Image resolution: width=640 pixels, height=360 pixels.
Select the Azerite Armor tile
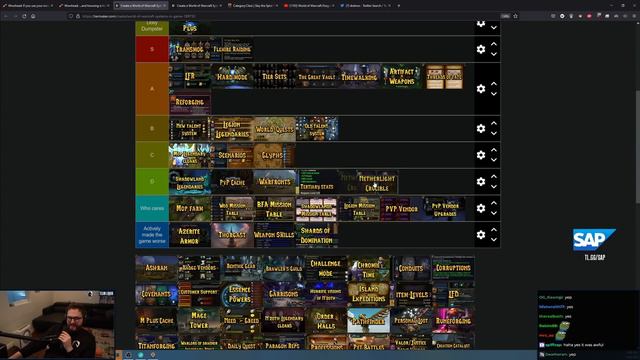point(190,235)
